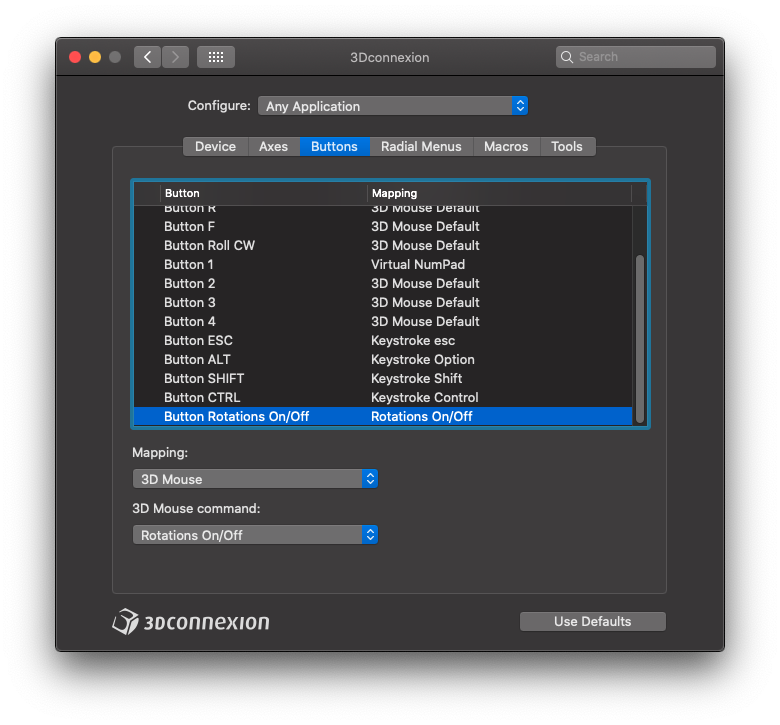
Task: Click the Keystroke esc mapping cell
Action: tap(413, 340)
